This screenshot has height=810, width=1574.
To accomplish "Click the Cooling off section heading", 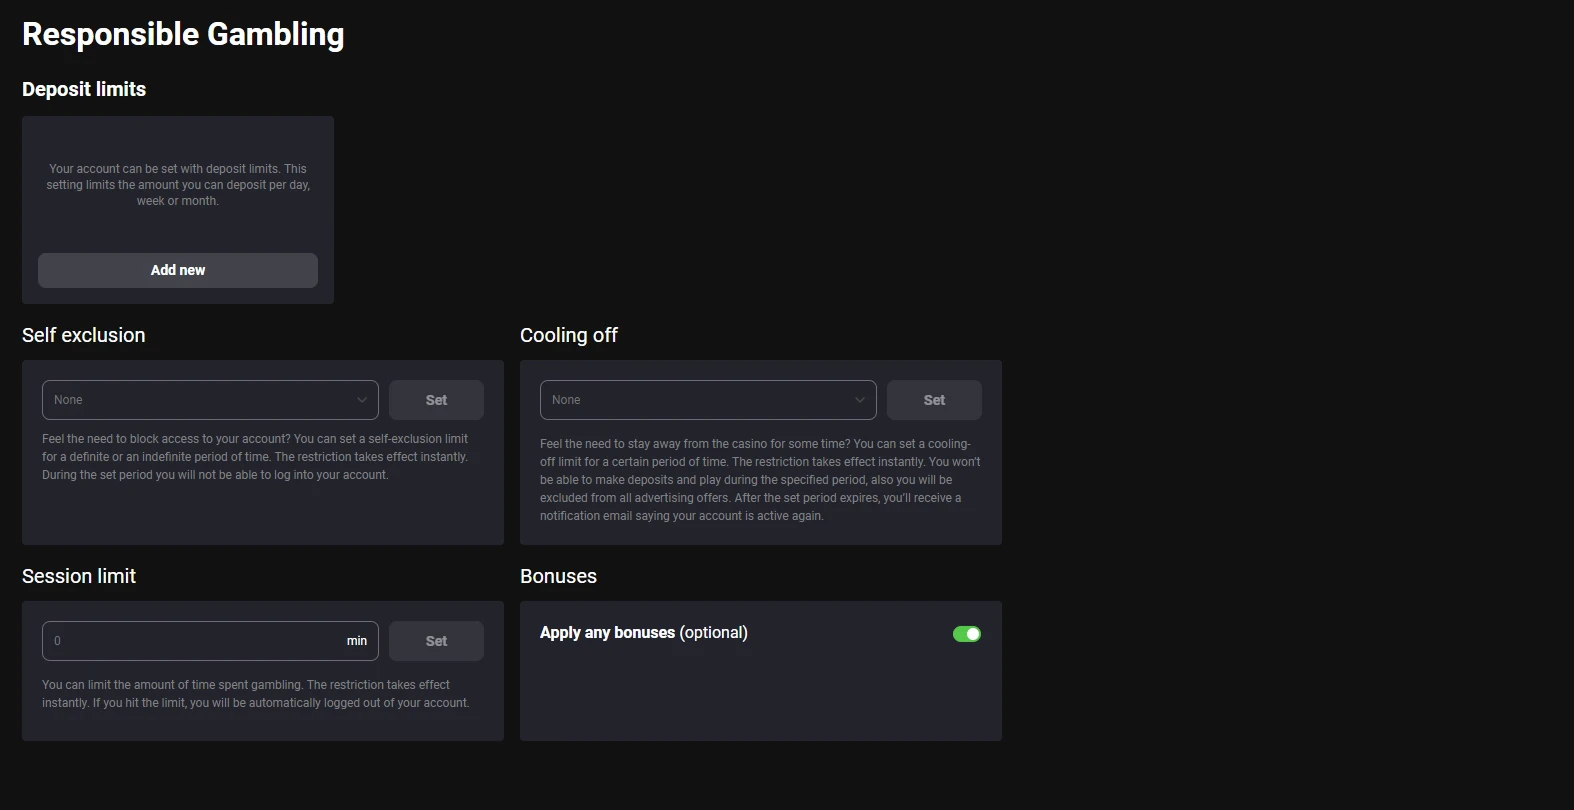I will 569,335.
